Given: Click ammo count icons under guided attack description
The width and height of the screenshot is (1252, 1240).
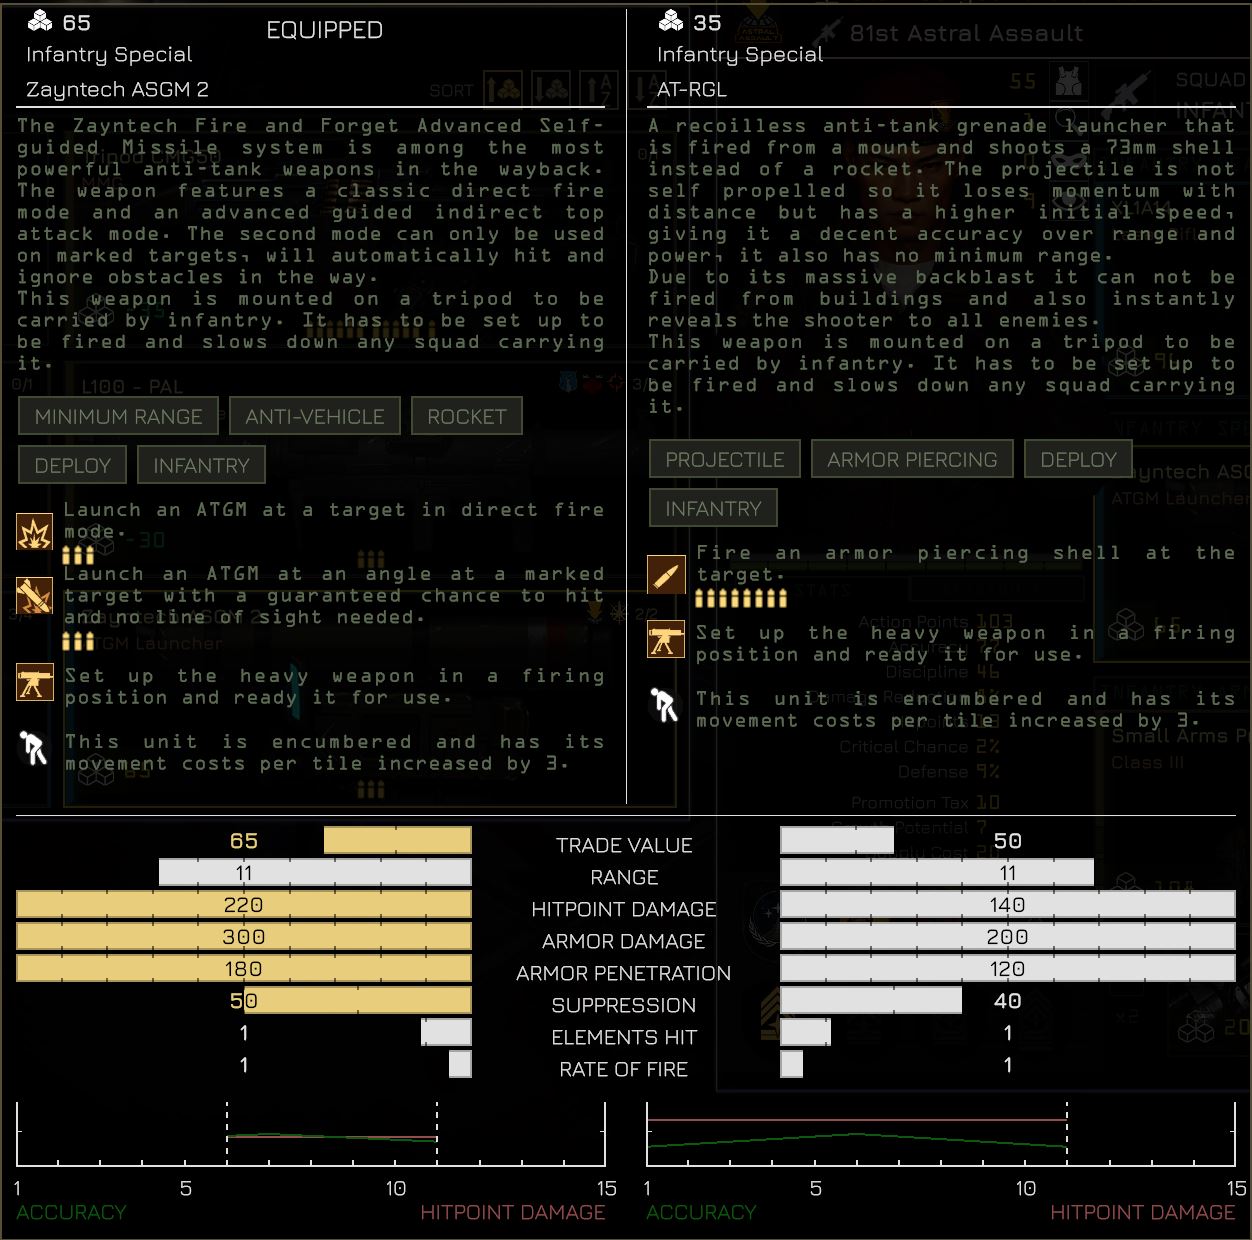Looking at the screenshot, I should (x=78, y=641).
